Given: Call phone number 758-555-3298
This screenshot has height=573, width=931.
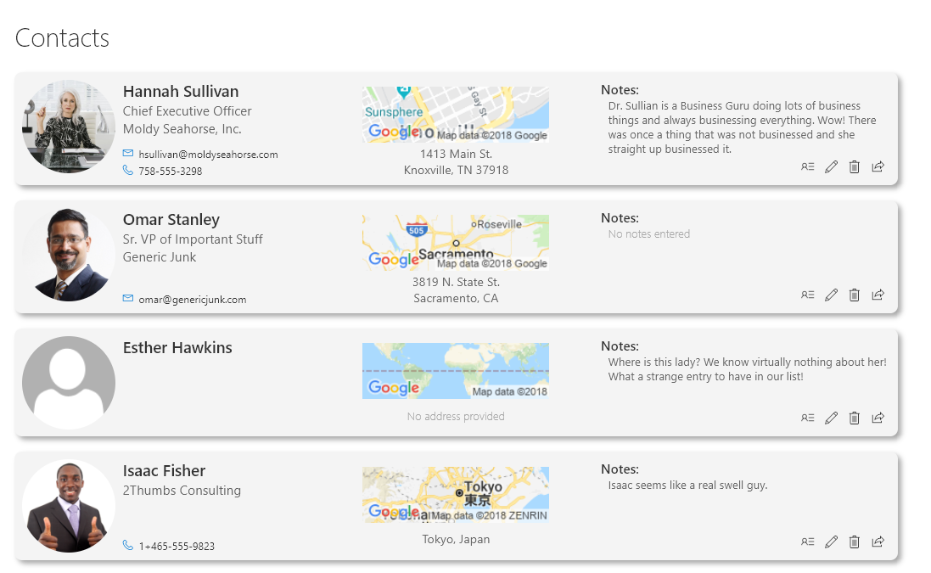Looking at the screenshot, I should (170, 171).
